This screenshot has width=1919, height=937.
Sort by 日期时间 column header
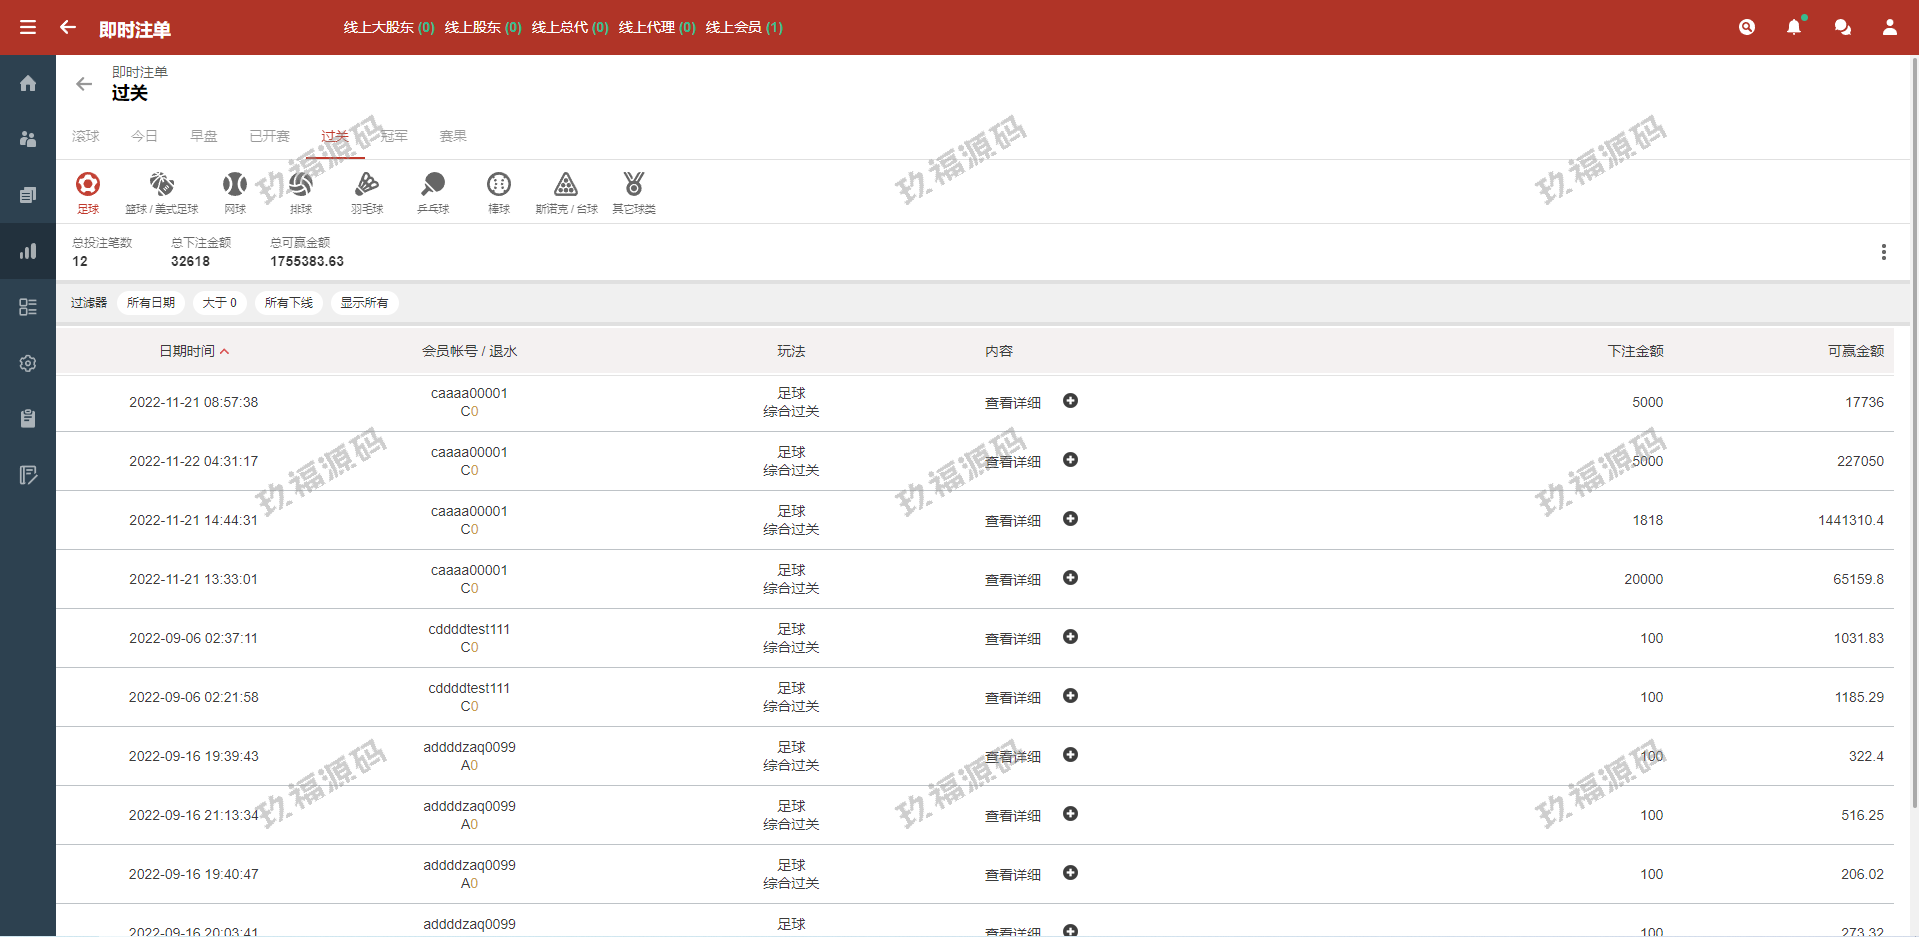coord(188,351)
